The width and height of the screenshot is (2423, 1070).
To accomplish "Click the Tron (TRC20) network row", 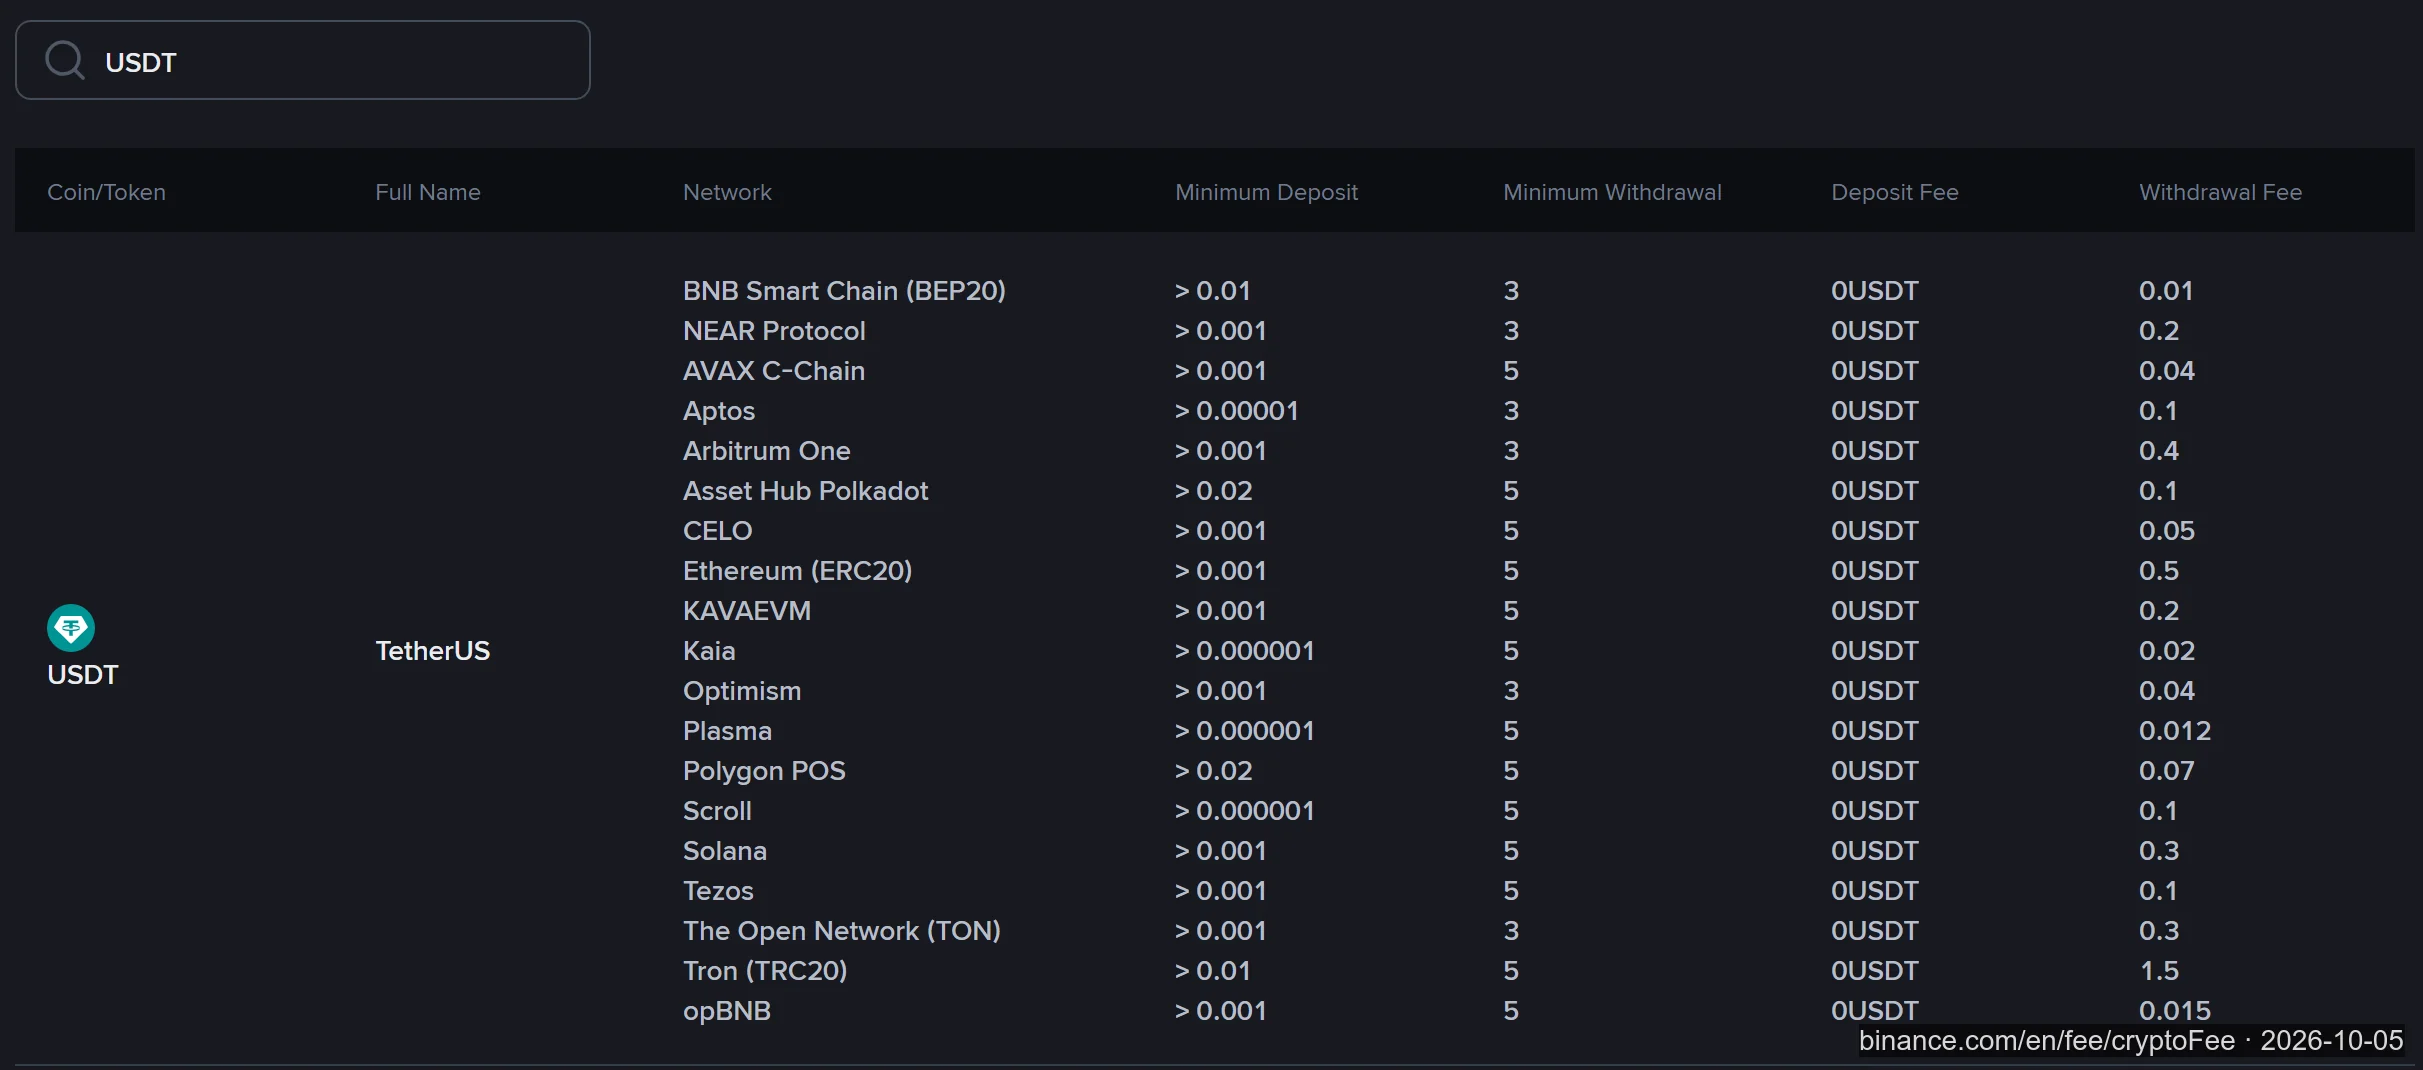I will [765, 971].
